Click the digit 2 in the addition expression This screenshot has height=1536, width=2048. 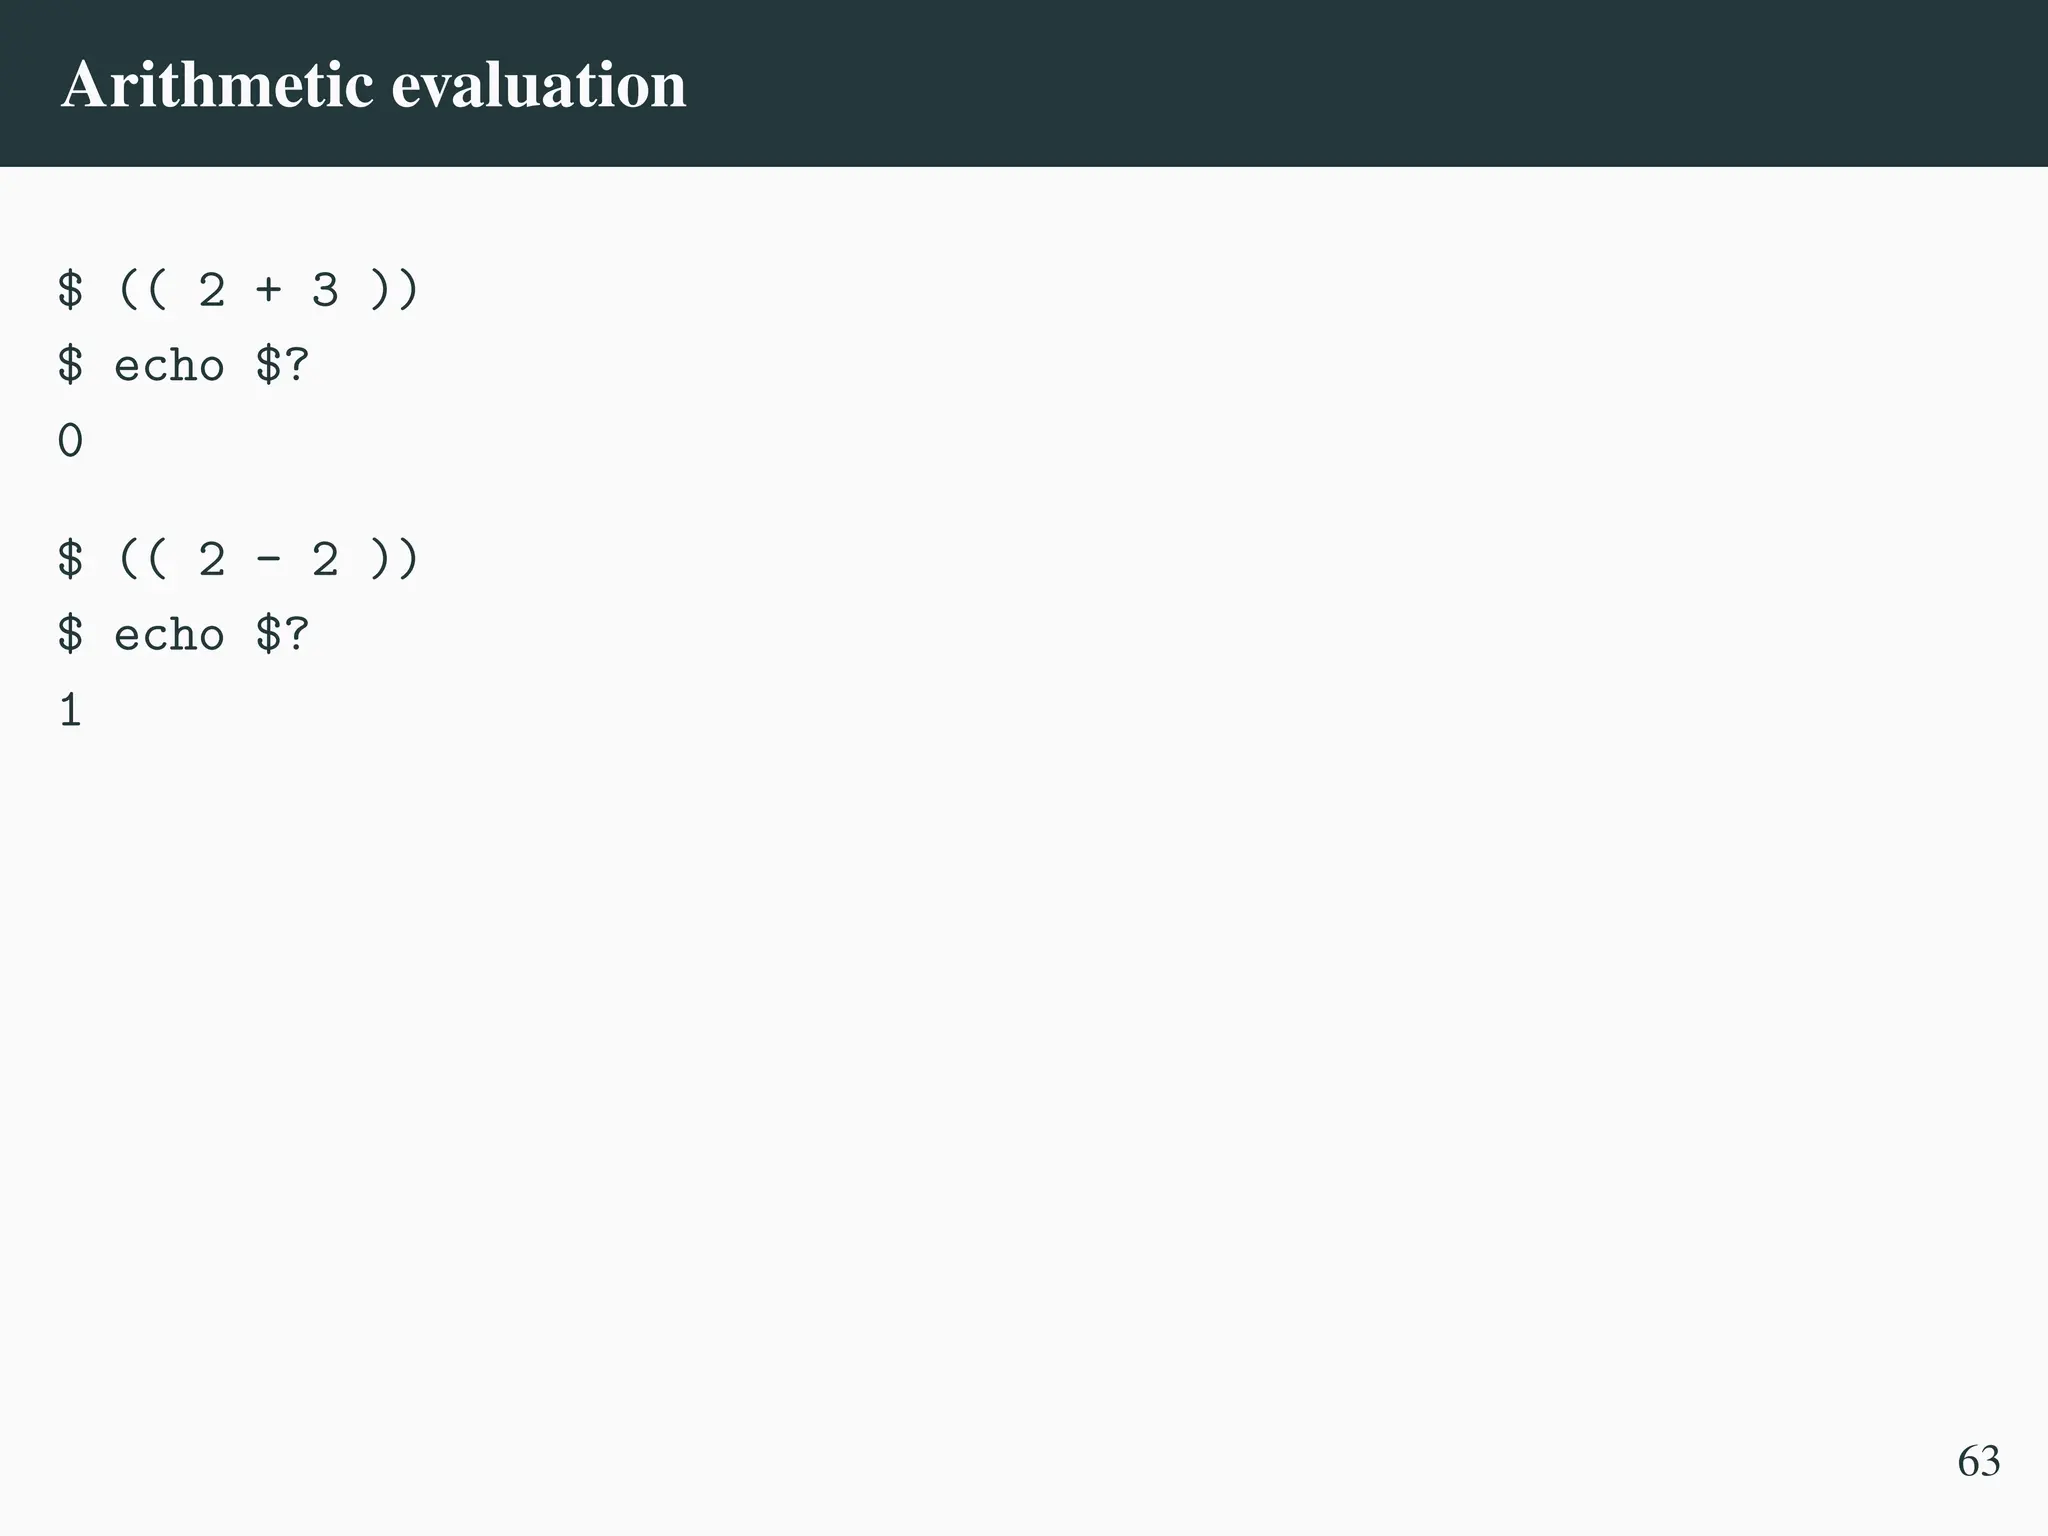tap(211, 290)
